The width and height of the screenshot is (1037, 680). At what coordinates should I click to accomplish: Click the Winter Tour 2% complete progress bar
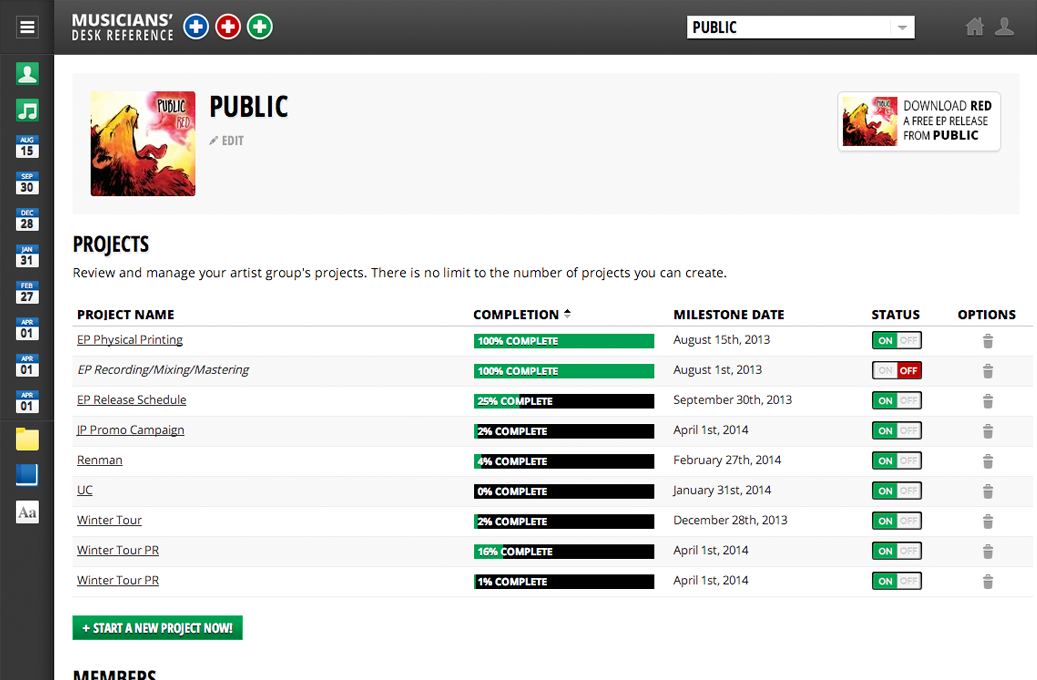tap(563, 521)
